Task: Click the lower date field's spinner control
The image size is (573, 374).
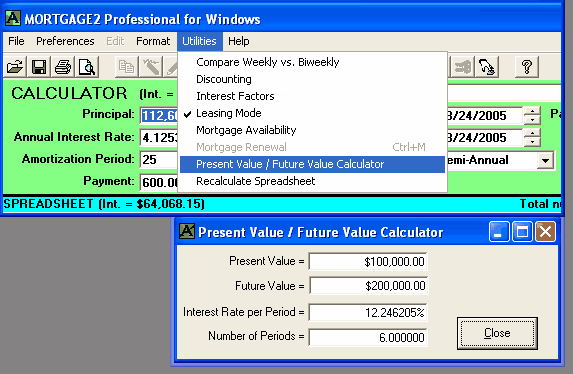Action: 532,137
